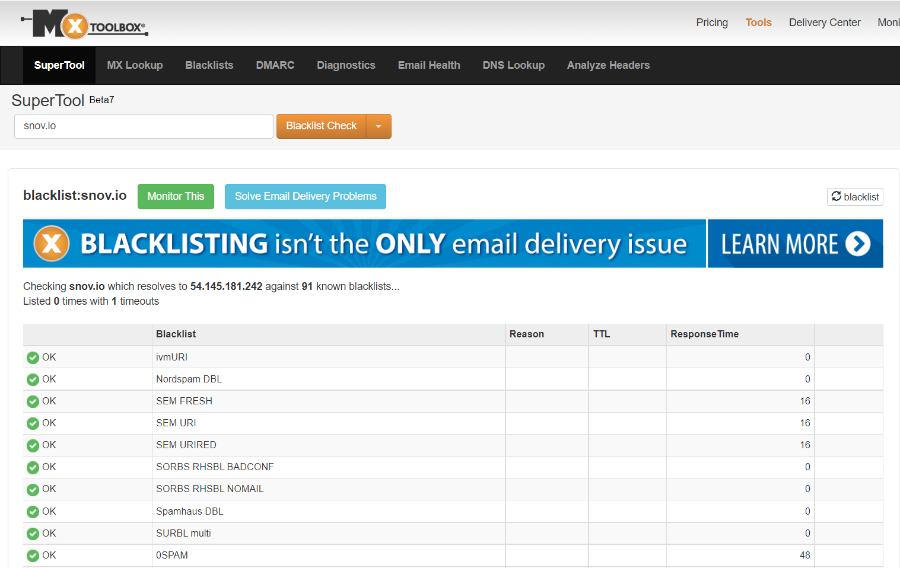Click the Monitor This button

pyautogui.click(x=176, y=196)
